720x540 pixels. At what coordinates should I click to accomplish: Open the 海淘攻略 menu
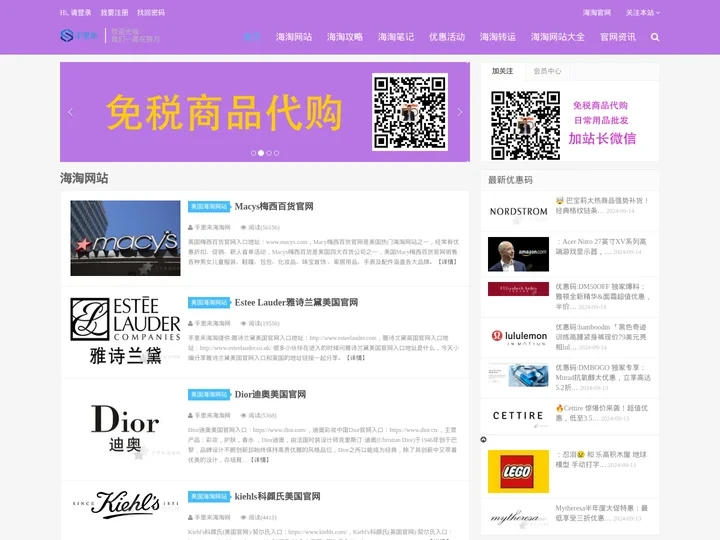pos(345,37)
